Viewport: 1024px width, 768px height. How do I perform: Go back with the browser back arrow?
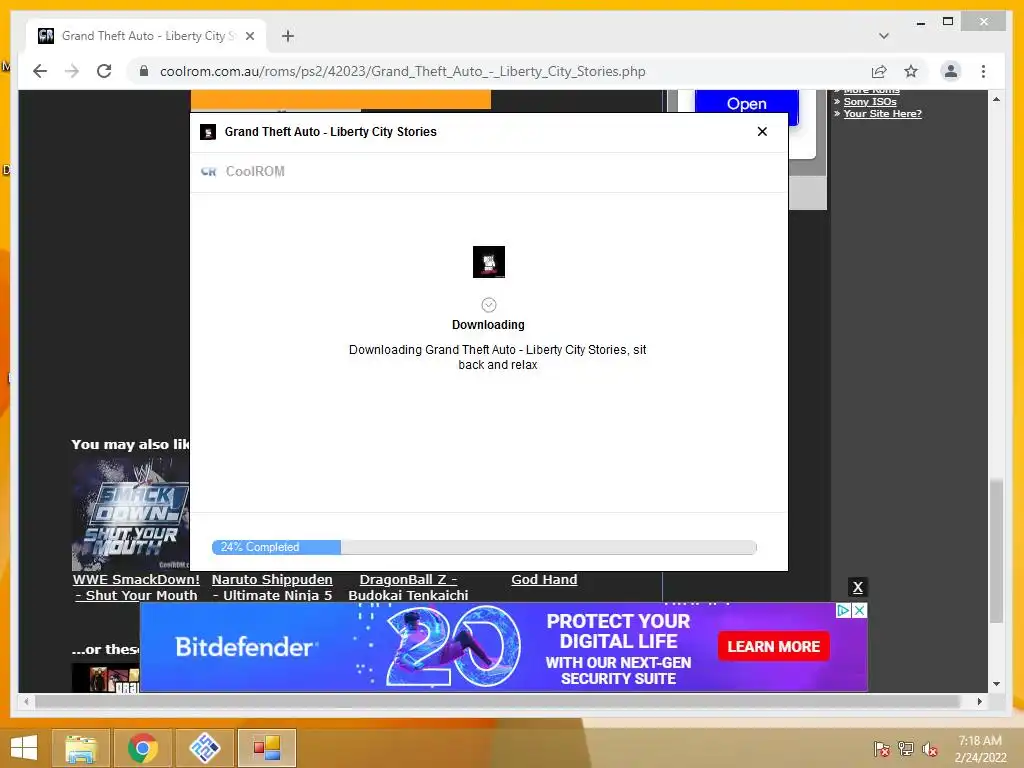pyautogui.click(x=40, y=71)
